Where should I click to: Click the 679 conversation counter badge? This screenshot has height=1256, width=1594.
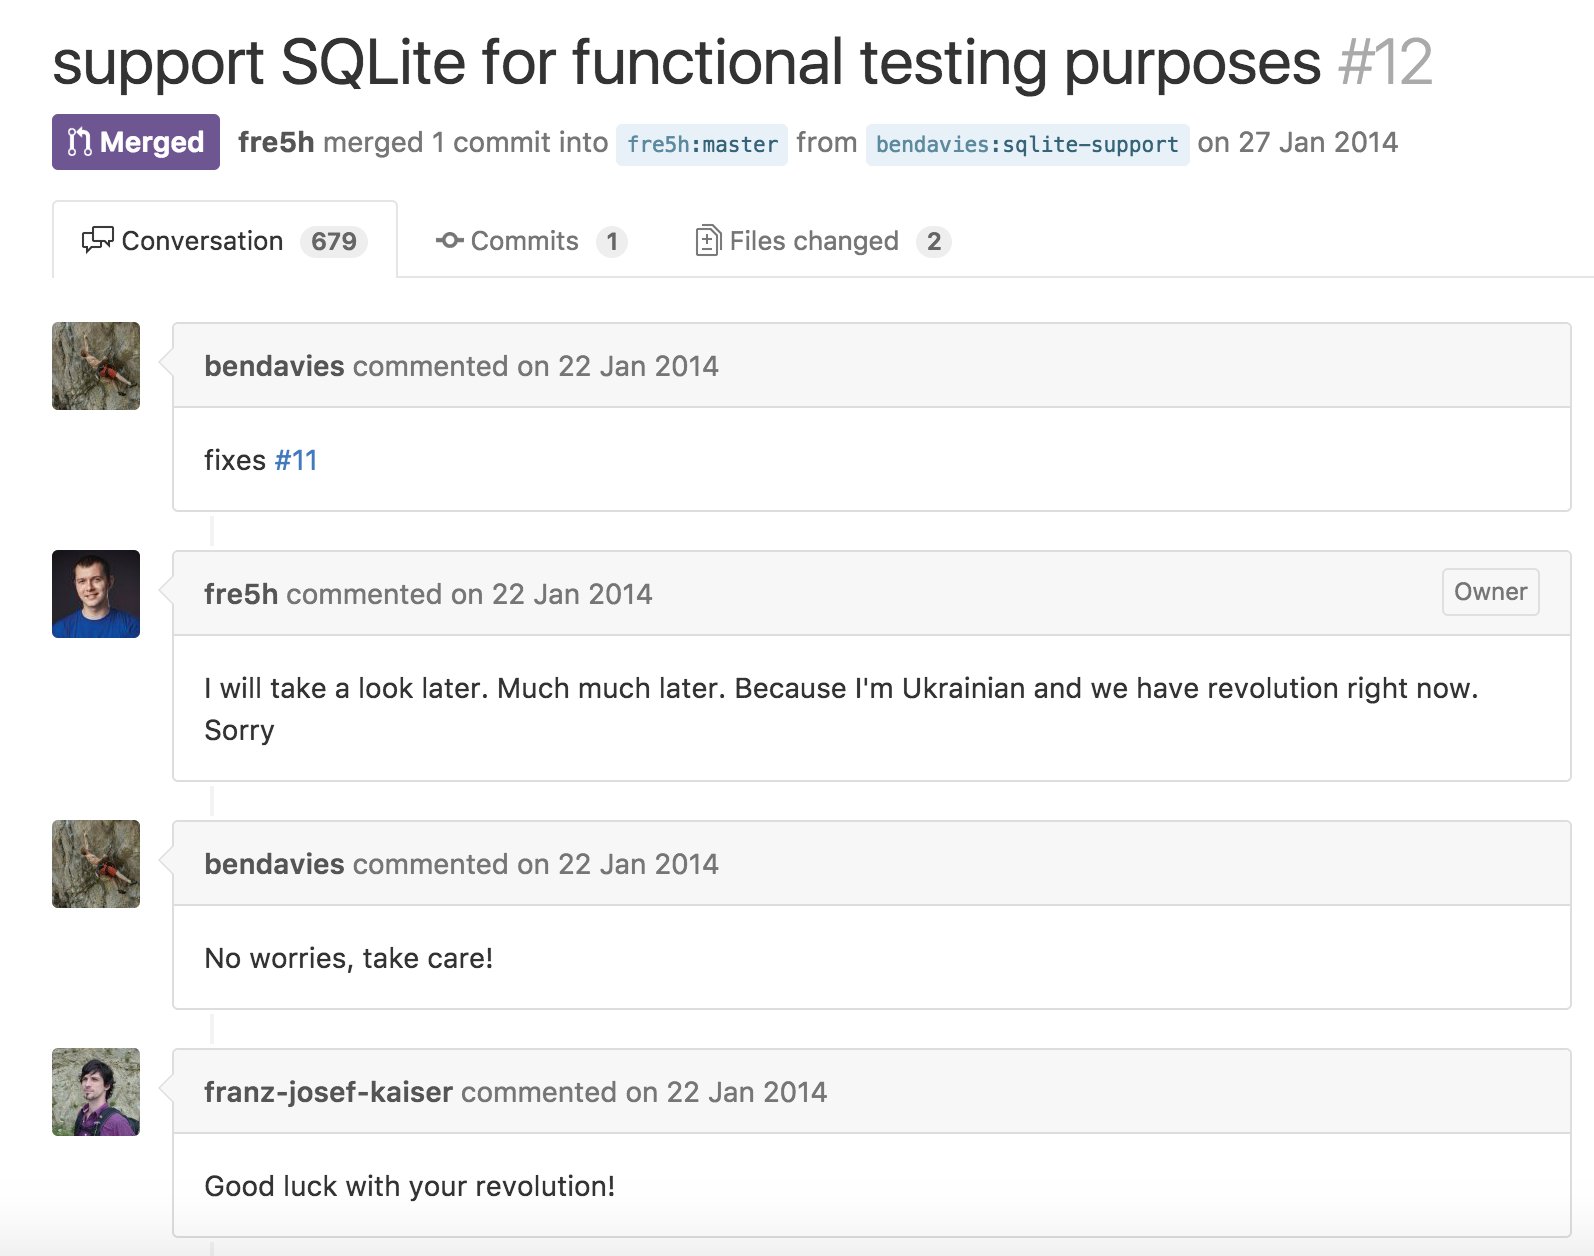334,241
